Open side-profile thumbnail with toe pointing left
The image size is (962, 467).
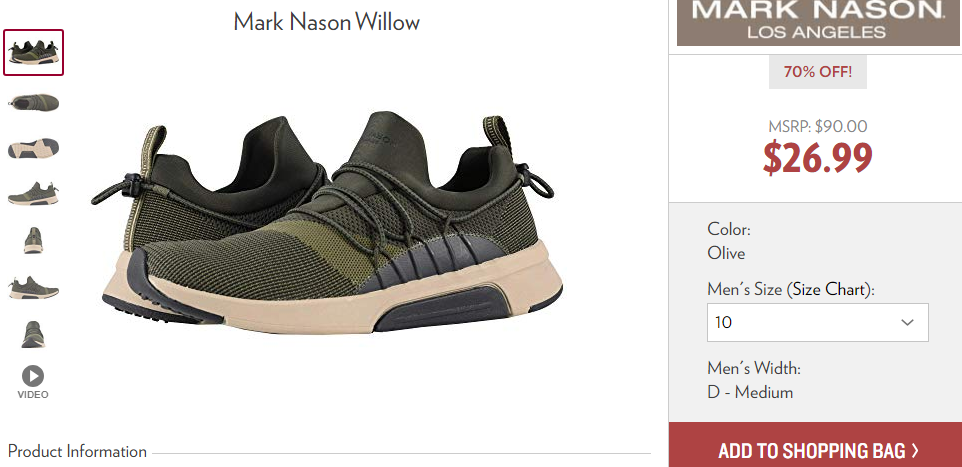(x=33, y=194)
